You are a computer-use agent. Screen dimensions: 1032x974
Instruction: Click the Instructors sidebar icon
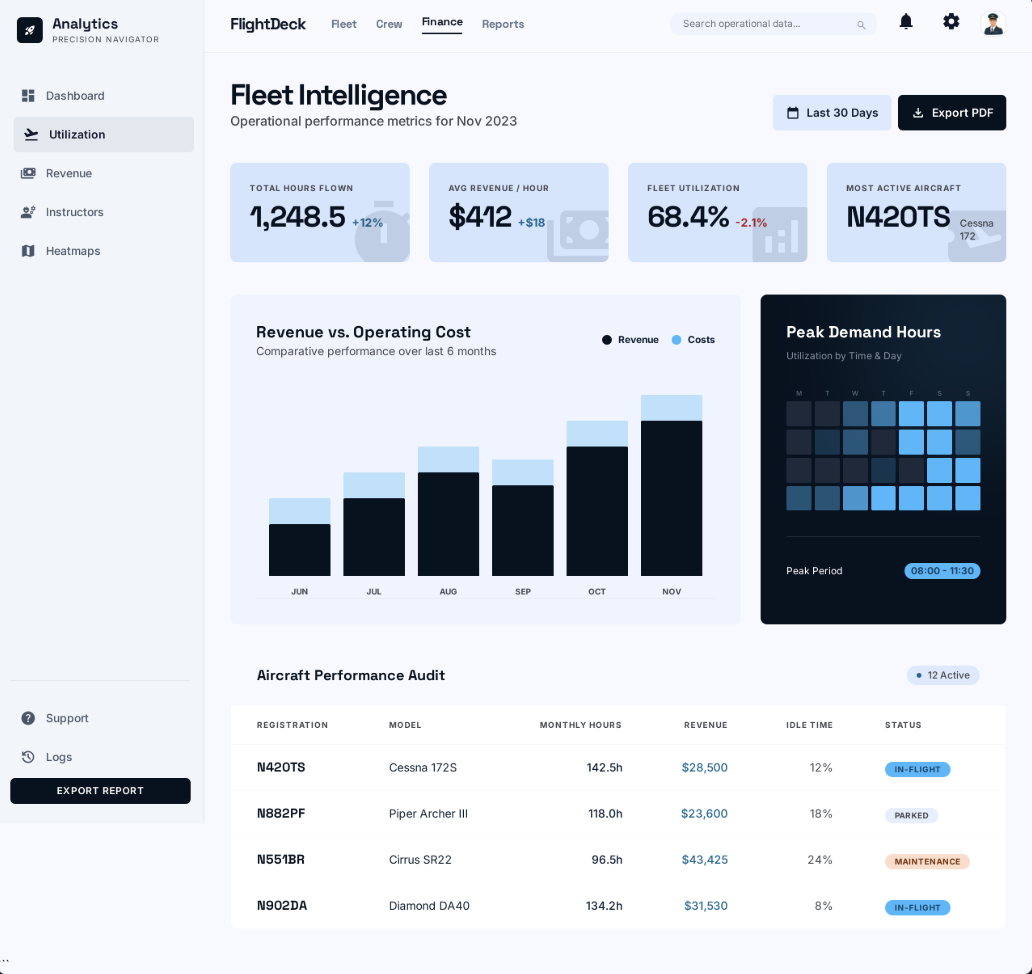[27, 212]
